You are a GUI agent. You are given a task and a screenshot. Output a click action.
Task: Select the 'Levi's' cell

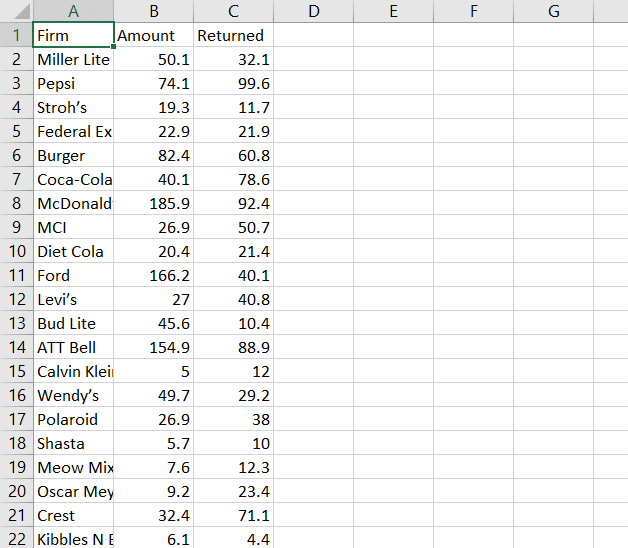pos(73,299)
